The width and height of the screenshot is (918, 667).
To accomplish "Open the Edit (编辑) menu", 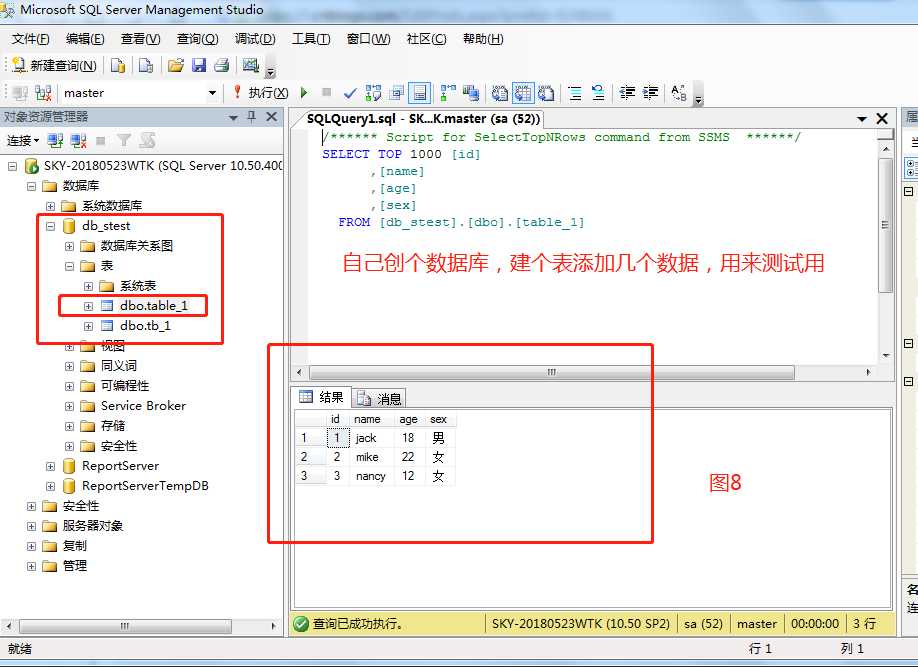I will [x=85, y=39].
